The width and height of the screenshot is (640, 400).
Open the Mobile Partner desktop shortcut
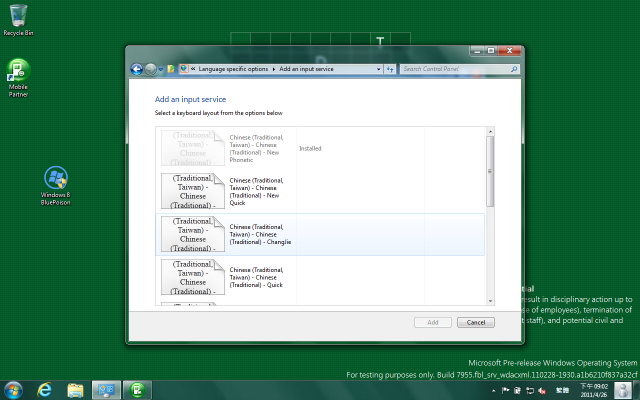click(18, 78)
